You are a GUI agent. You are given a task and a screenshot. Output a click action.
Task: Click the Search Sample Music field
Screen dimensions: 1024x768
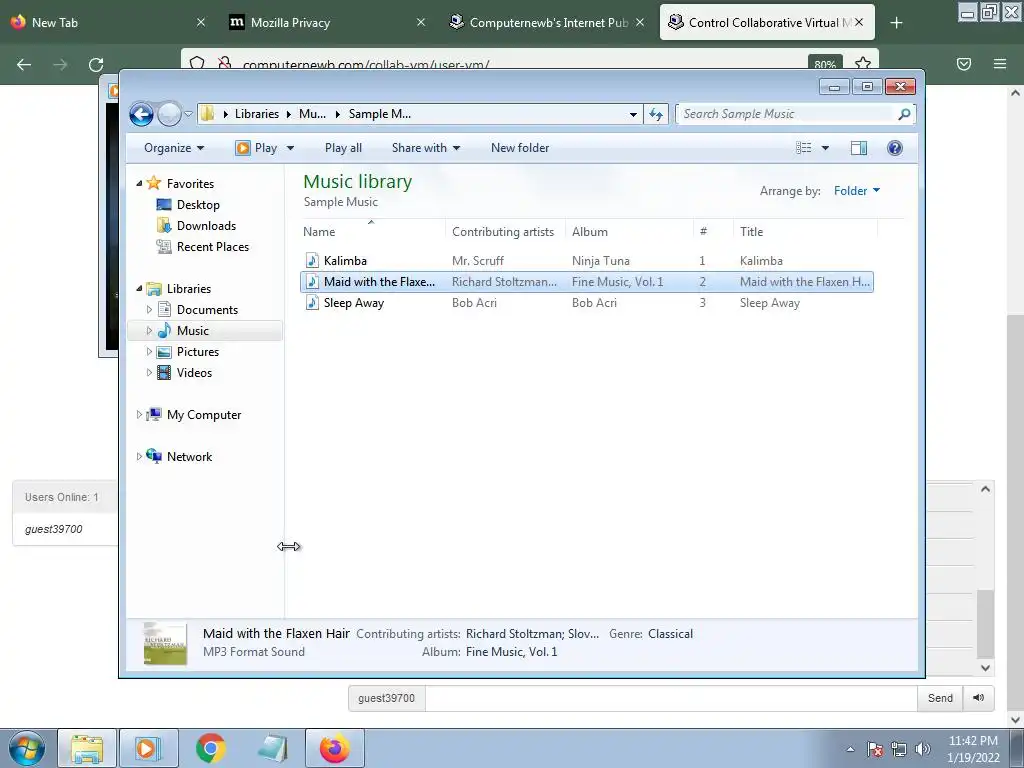(786, 114)
